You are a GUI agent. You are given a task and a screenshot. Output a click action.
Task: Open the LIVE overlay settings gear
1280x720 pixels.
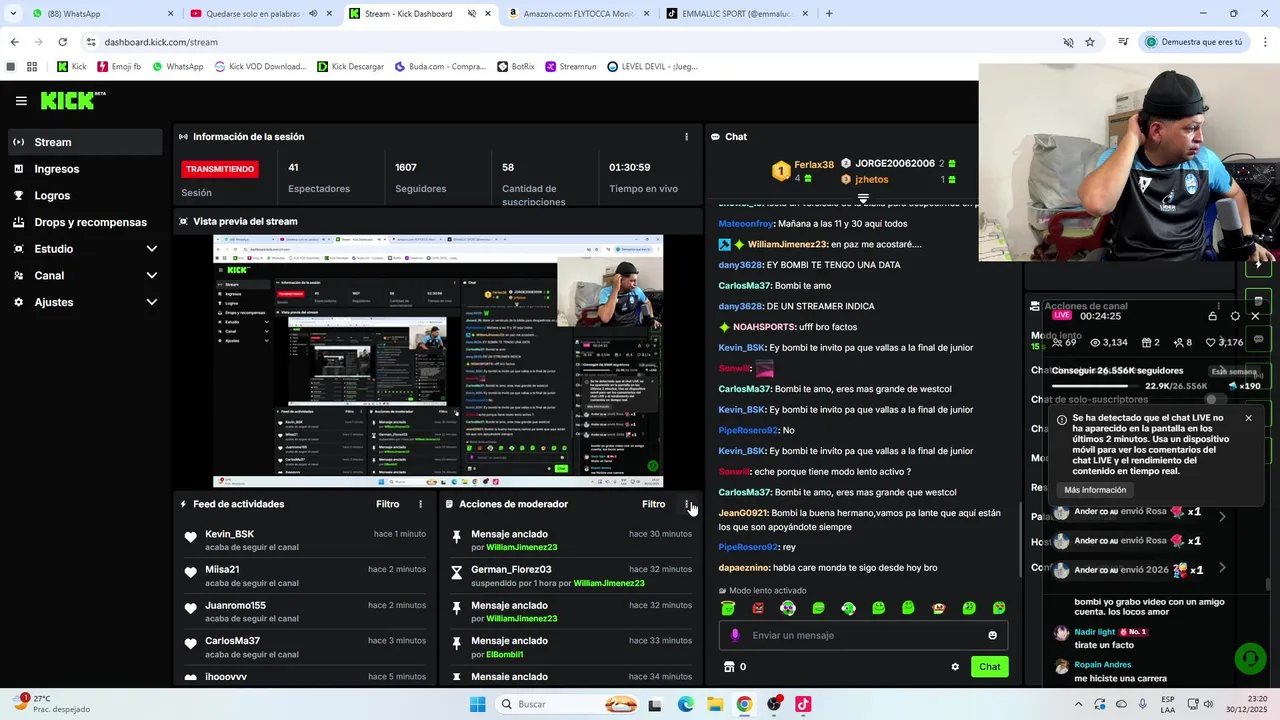coord(1235,316)
